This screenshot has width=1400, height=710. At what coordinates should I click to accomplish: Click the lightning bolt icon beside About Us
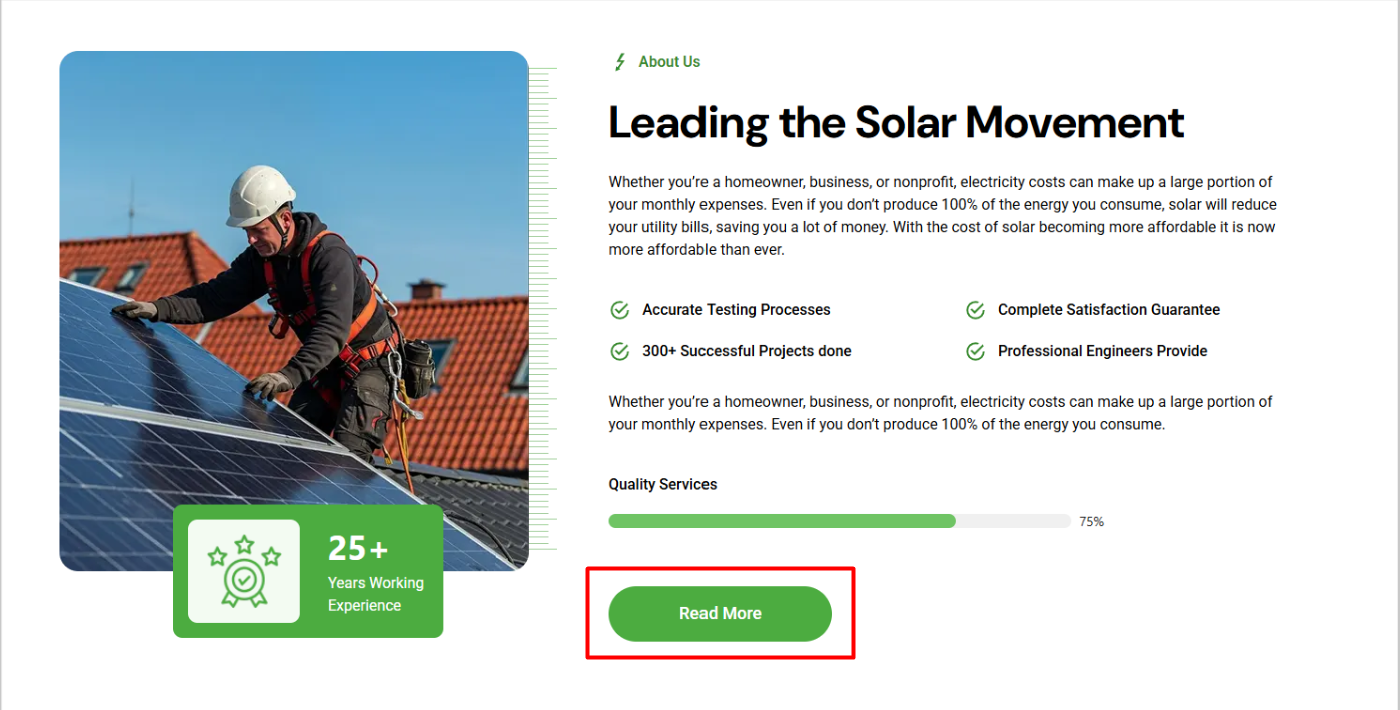[x=620, y=62]
